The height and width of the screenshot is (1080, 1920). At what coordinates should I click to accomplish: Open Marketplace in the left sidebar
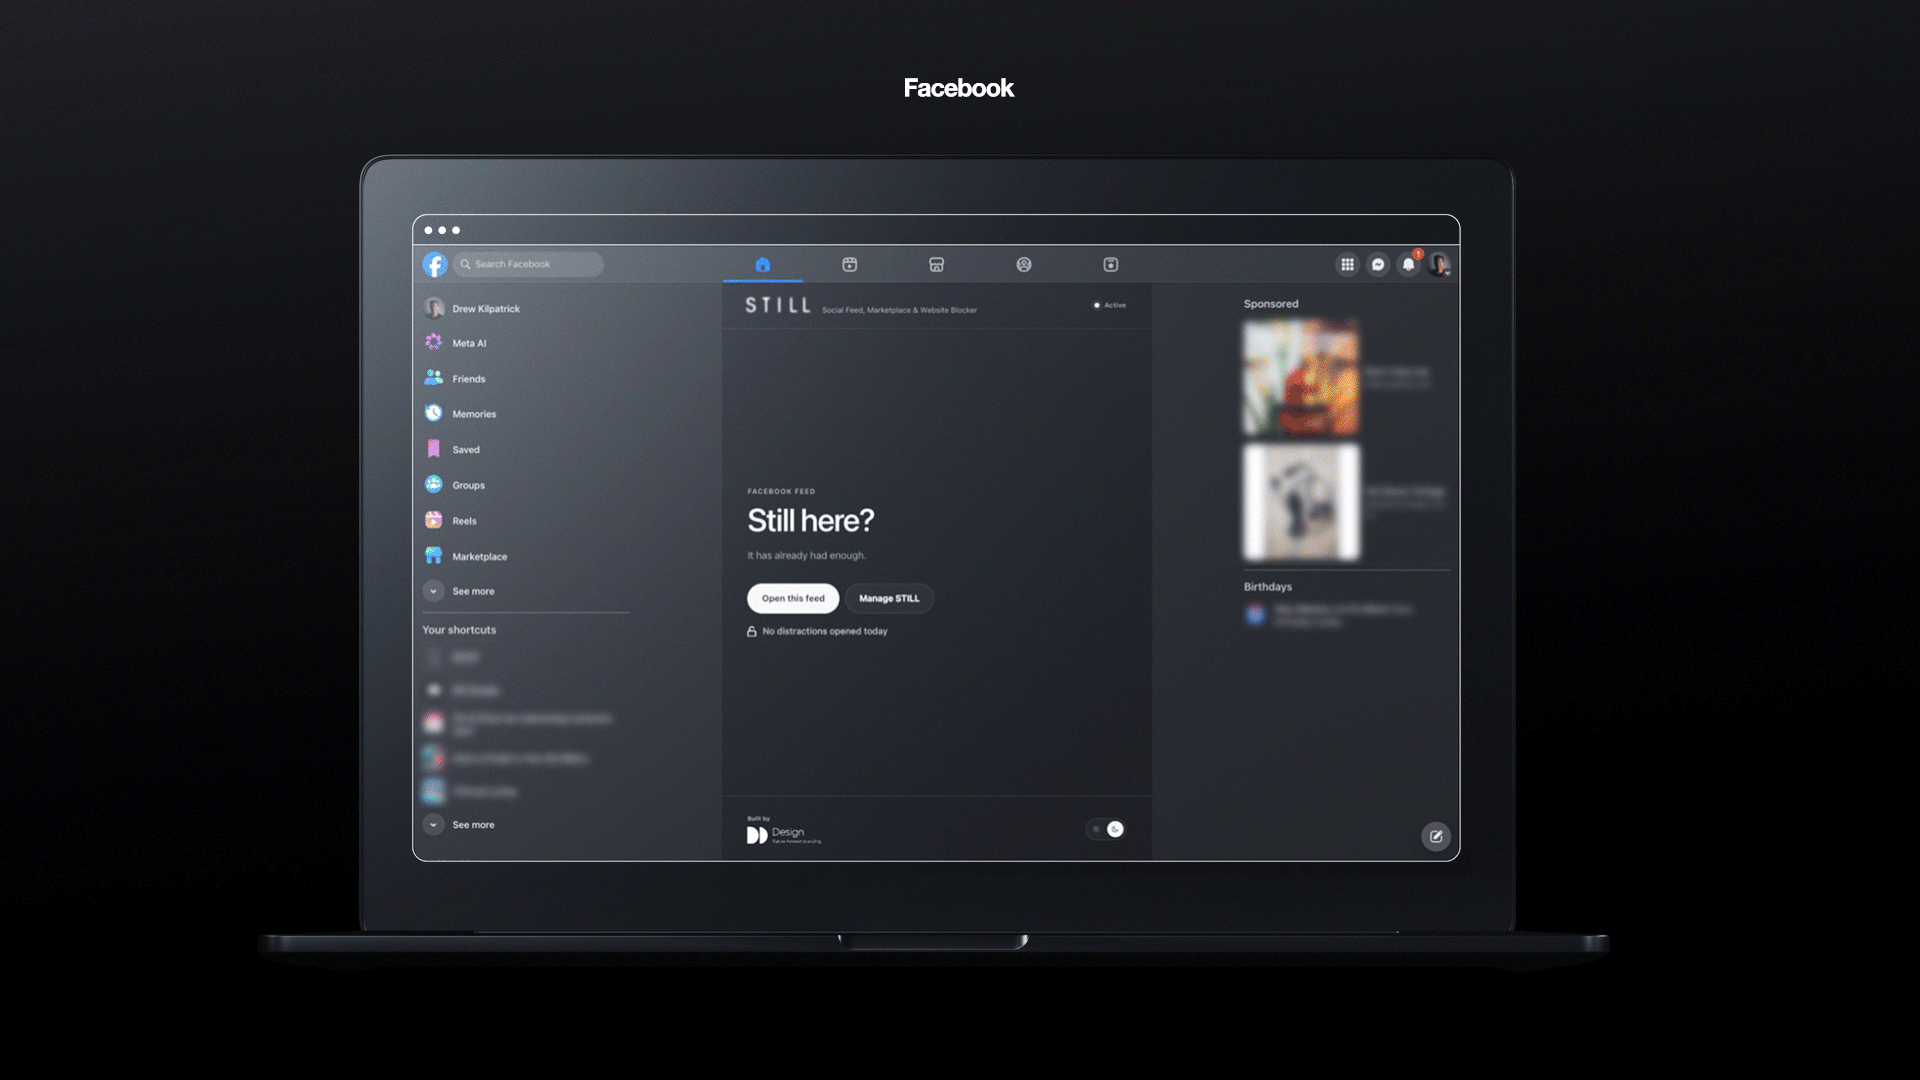466,556
